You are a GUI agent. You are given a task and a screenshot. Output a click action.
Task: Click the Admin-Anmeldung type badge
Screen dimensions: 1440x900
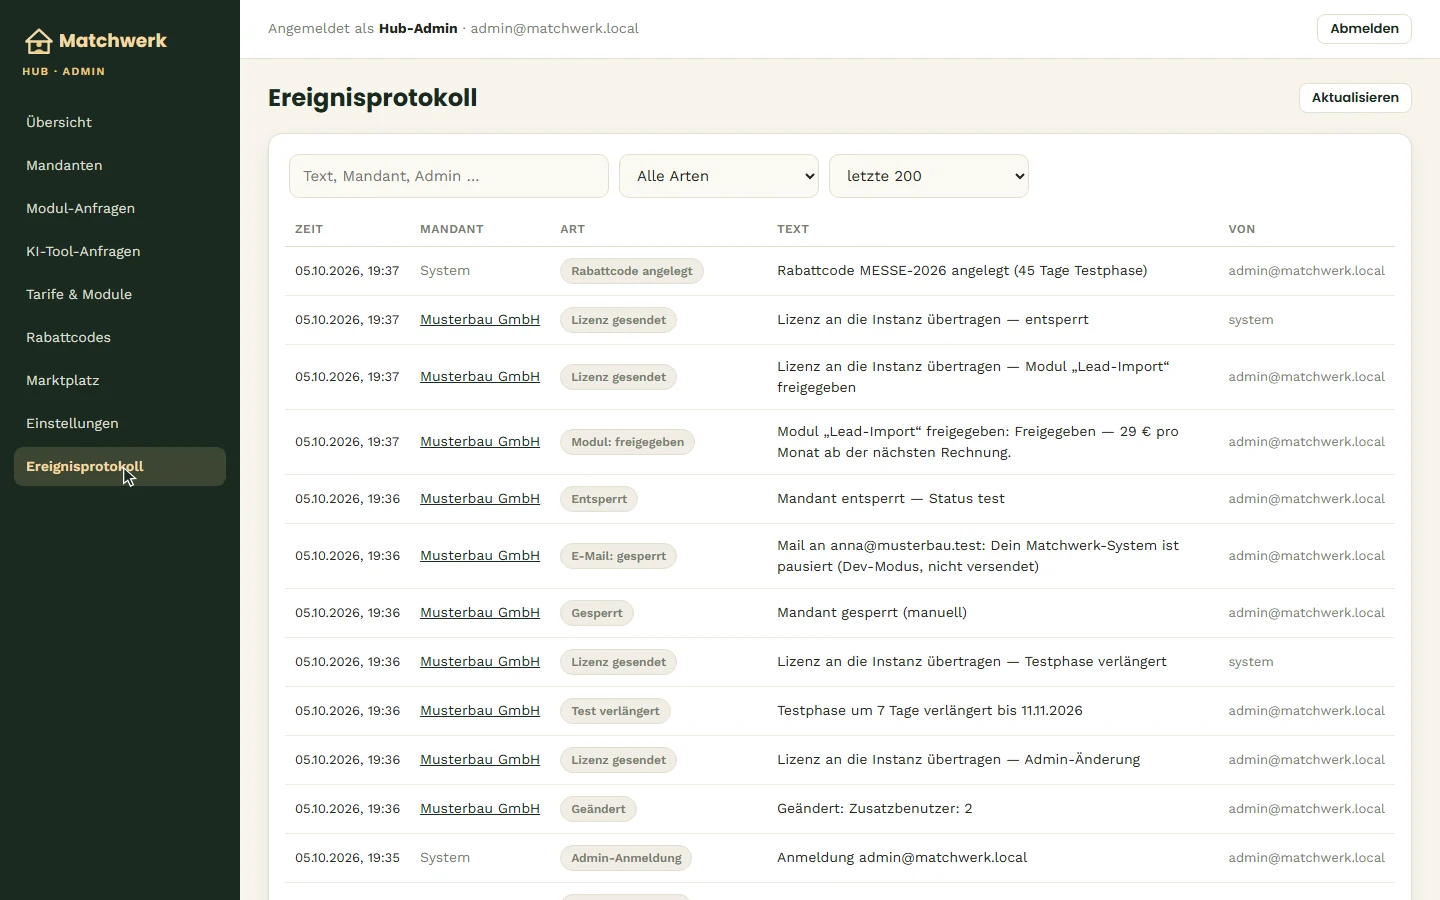click(x=626, y=858)
